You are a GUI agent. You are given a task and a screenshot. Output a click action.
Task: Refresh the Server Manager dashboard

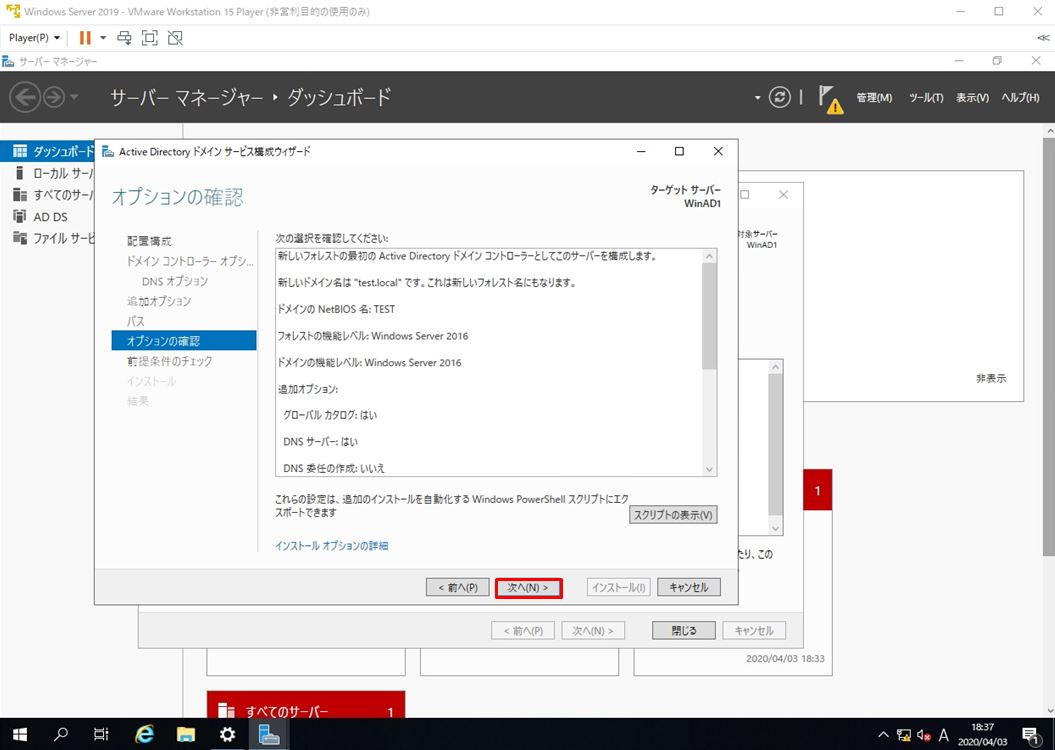coord(779,98)
